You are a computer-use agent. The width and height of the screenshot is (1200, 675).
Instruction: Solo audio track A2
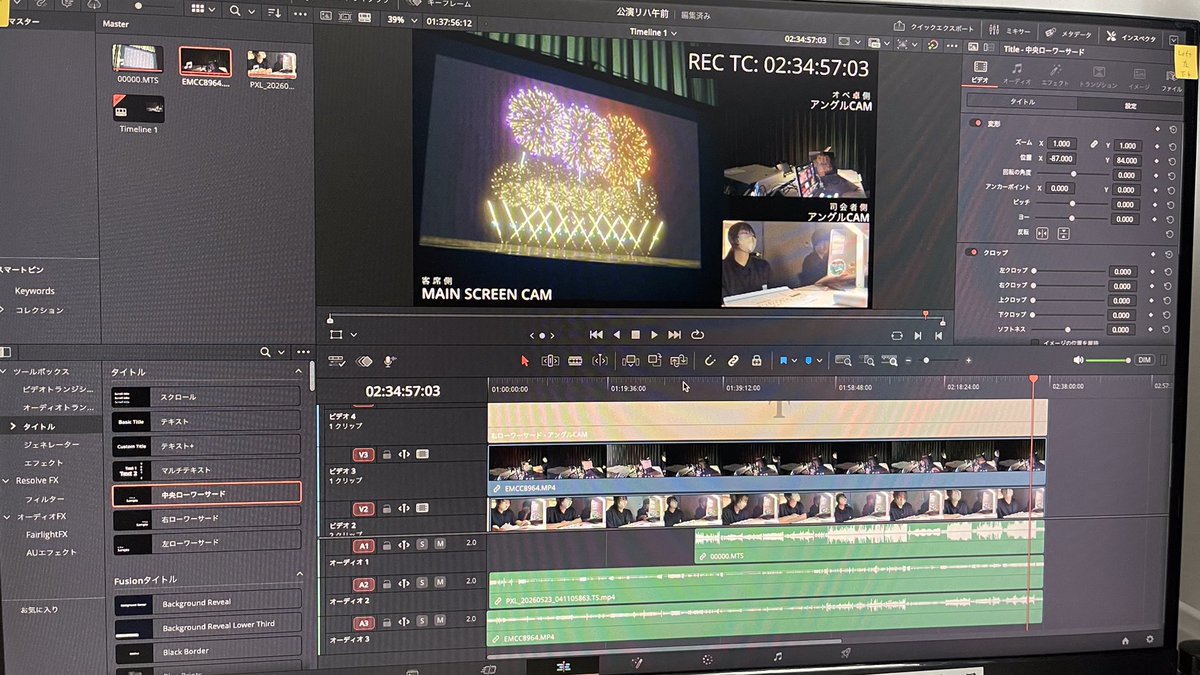coord(422,582)
